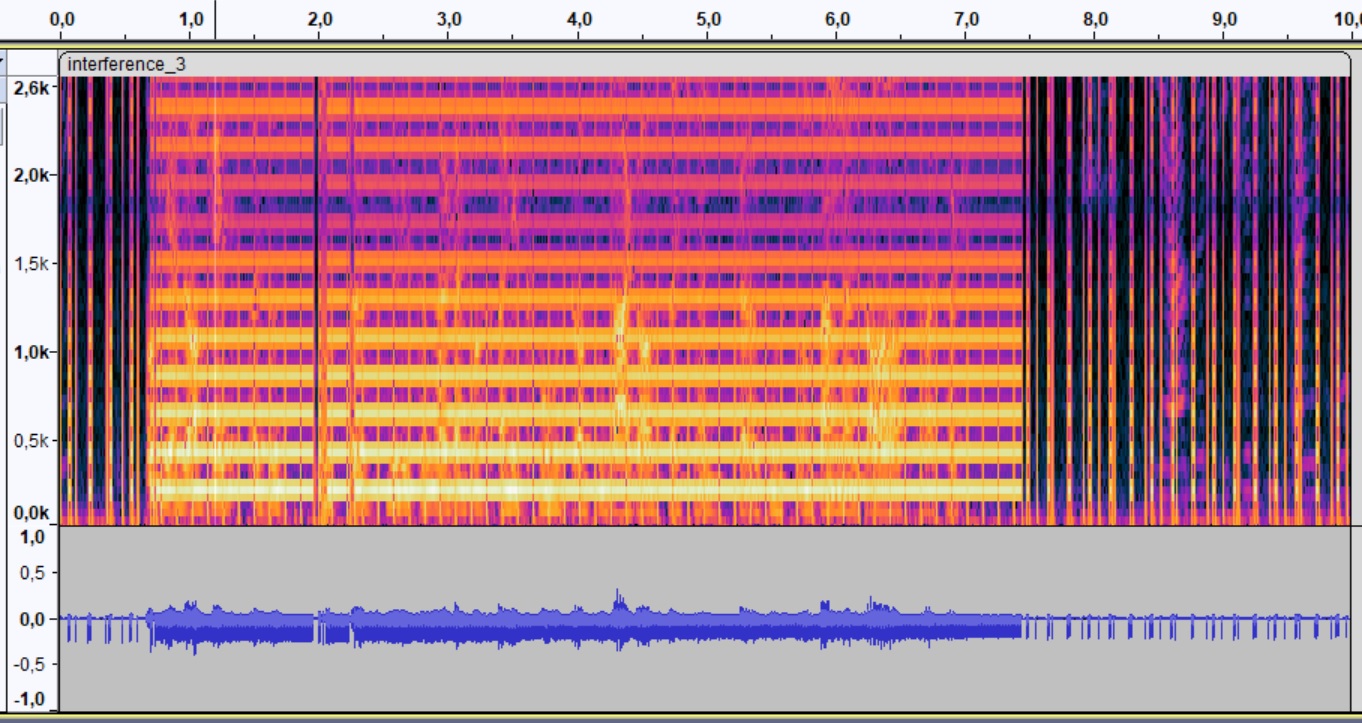Click the 1,5k label on the frequency scale
Screen dimensions: 1362x723
[30, 264]
